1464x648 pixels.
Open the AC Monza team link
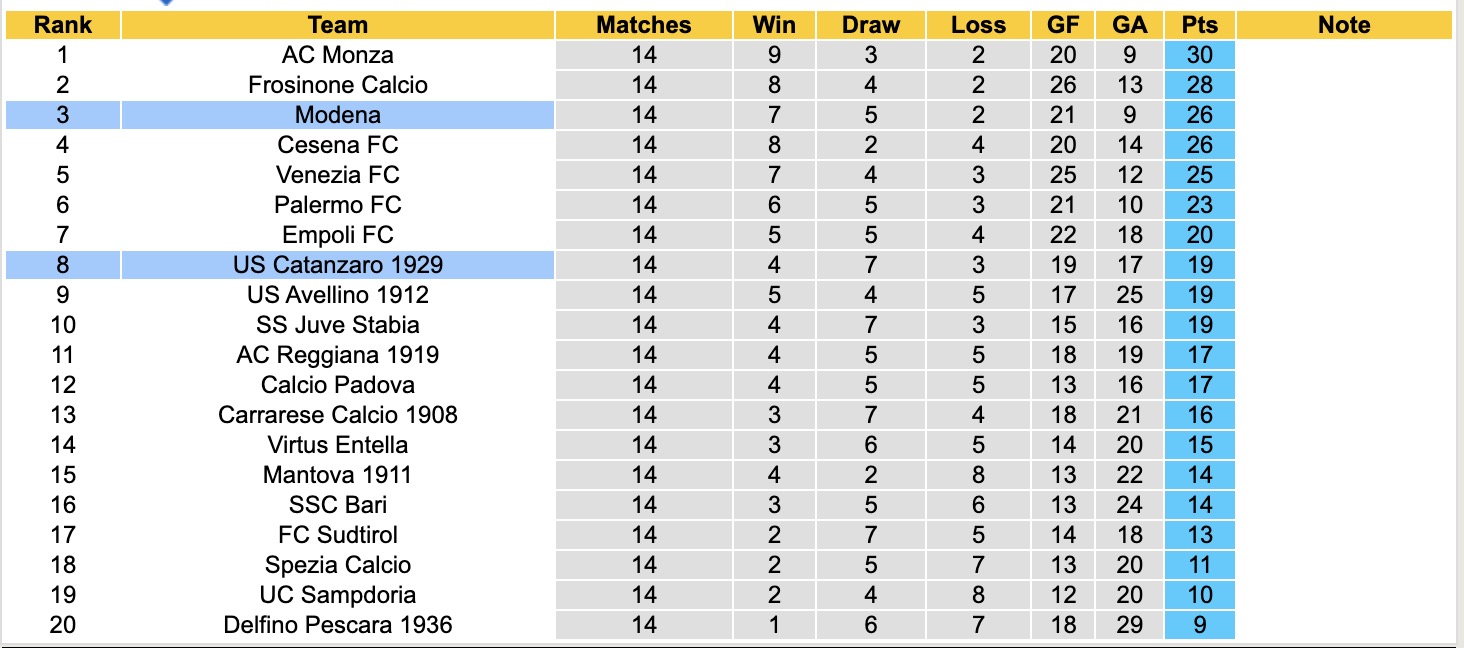338,55
